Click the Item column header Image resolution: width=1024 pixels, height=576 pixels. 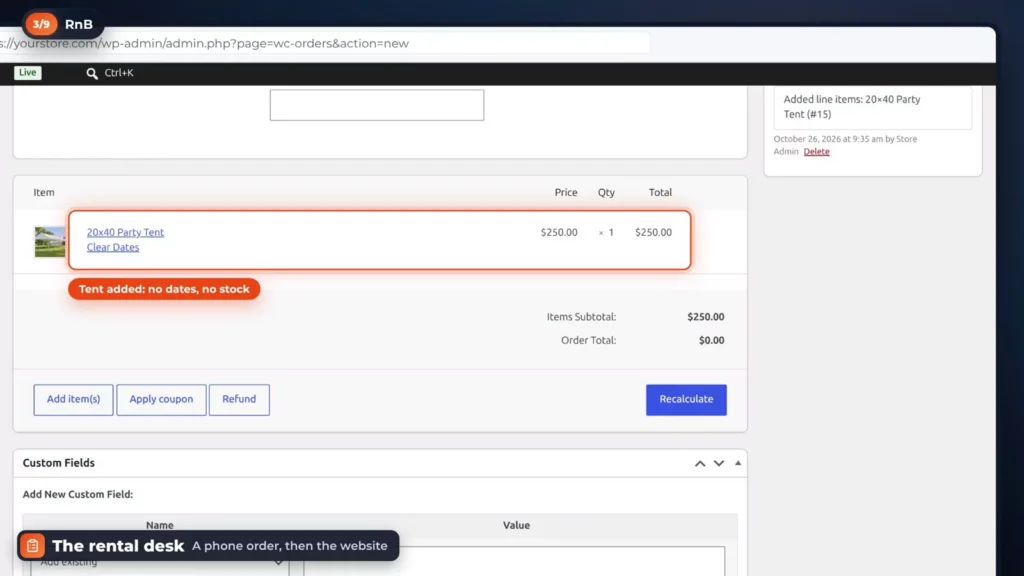tap(44, 193)
